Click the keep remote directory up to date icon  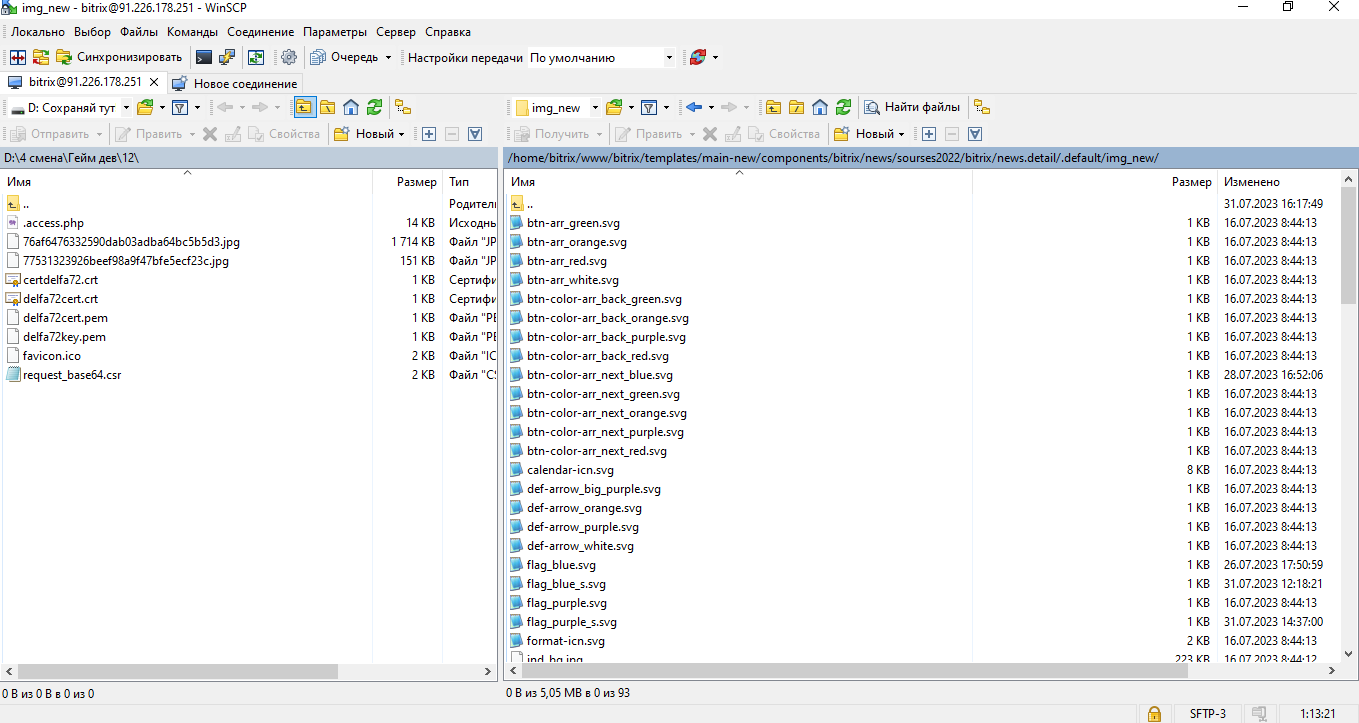click(x=256, y=57)
